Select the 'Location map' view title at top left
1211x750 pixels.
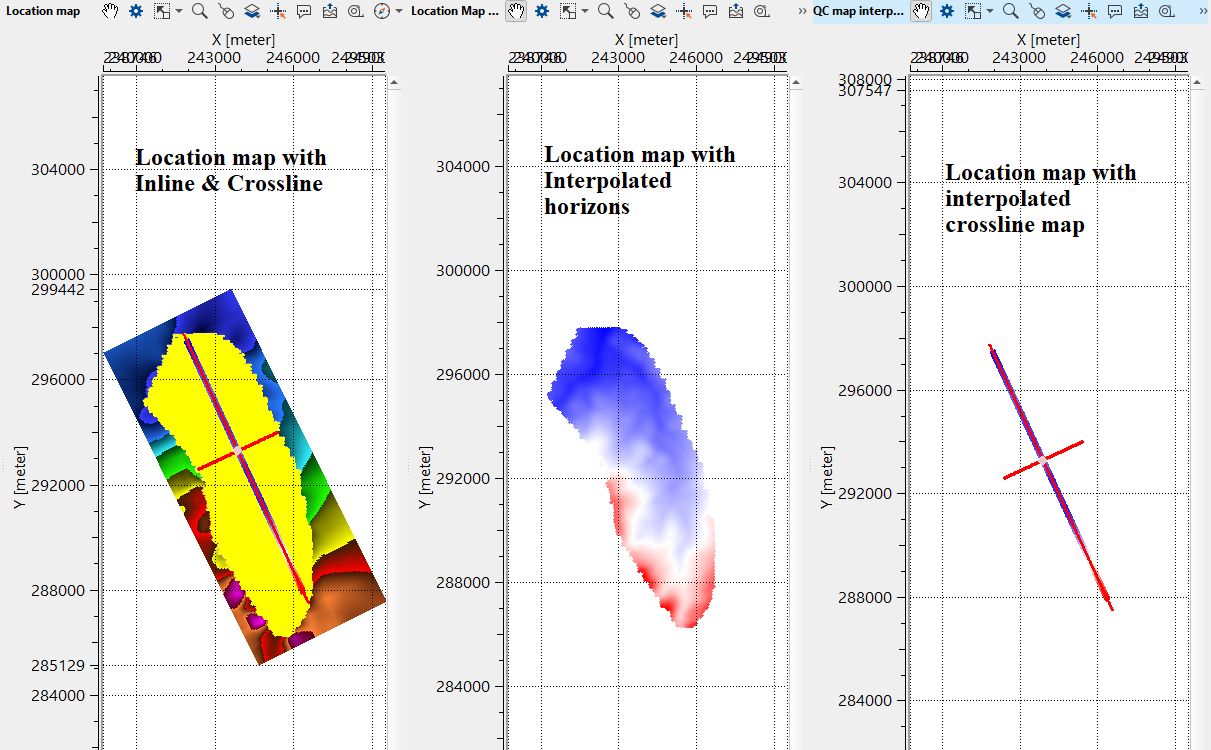pyautogui.click(x=43, y=11)
